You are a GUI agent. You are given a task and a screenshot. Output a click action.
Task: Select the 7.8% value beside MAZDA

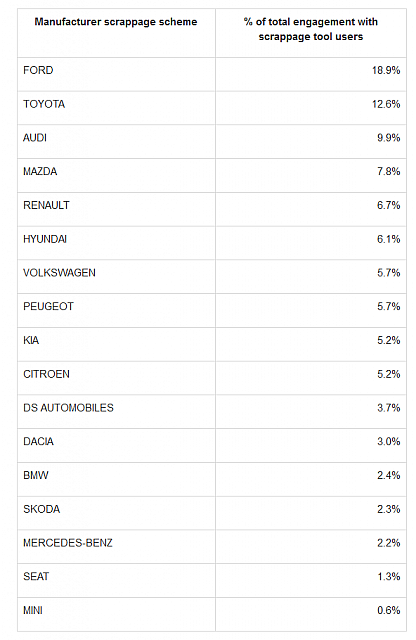click(388, 171)
